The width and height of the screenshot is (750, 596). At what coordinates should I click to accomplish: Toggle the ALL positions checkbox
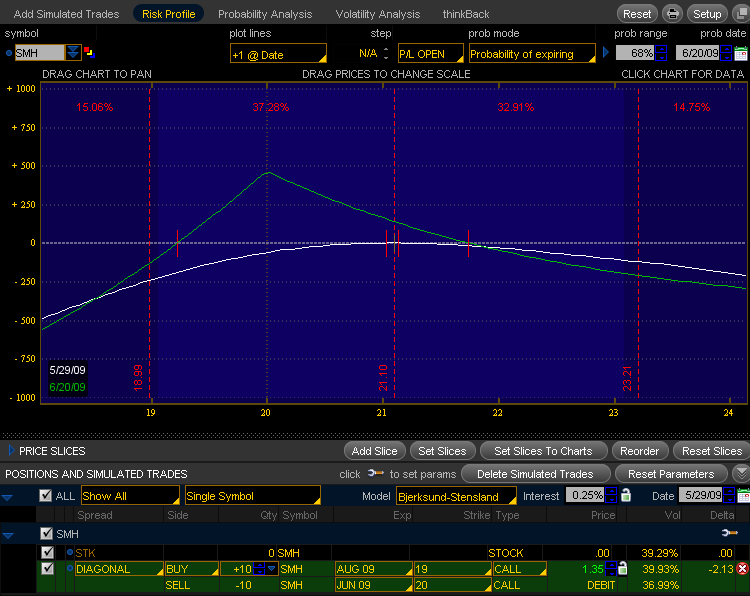(45, 496)
